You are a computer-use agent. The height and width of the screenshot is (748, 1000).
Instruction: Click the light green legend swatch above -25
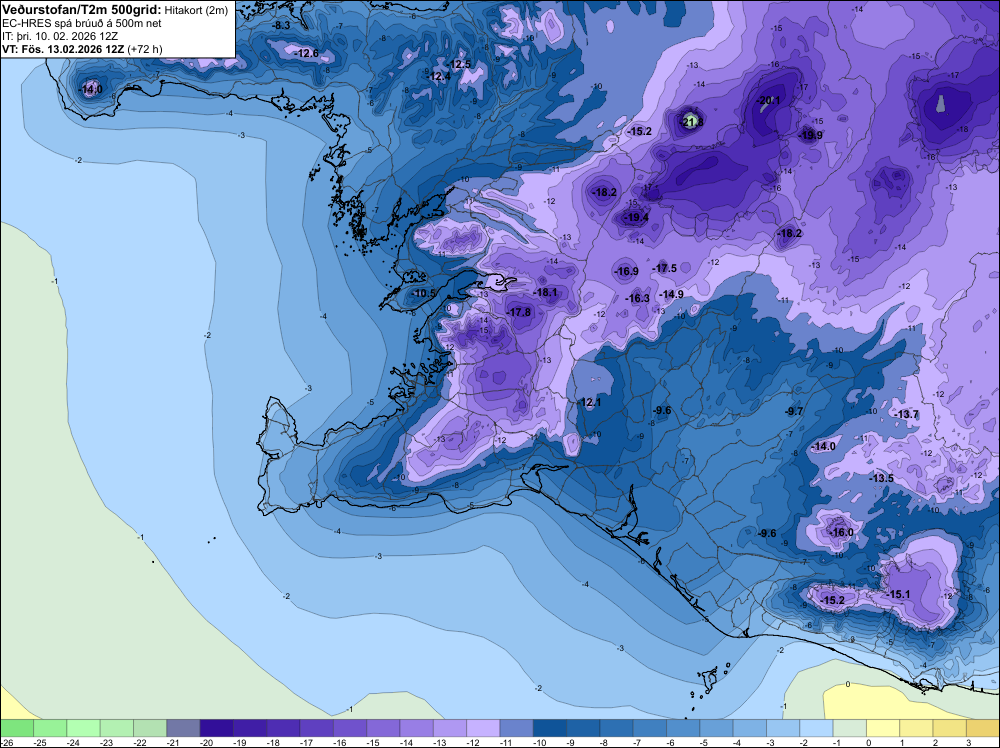50,728
